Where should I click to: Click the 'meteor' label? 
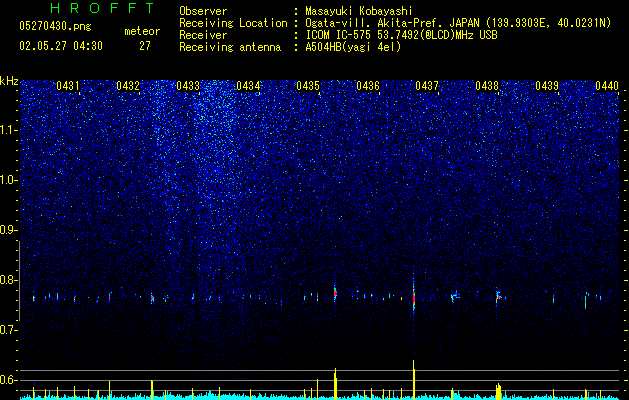pyautogui.click(x=142, y=31)
